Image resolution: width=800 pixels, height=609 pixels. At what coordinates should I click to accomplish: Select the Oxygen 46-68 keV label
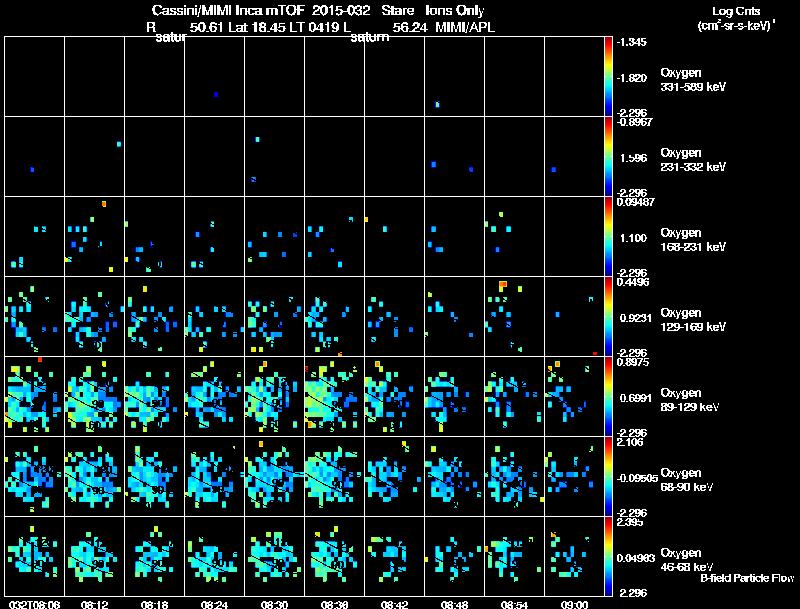tap(687, 560)
